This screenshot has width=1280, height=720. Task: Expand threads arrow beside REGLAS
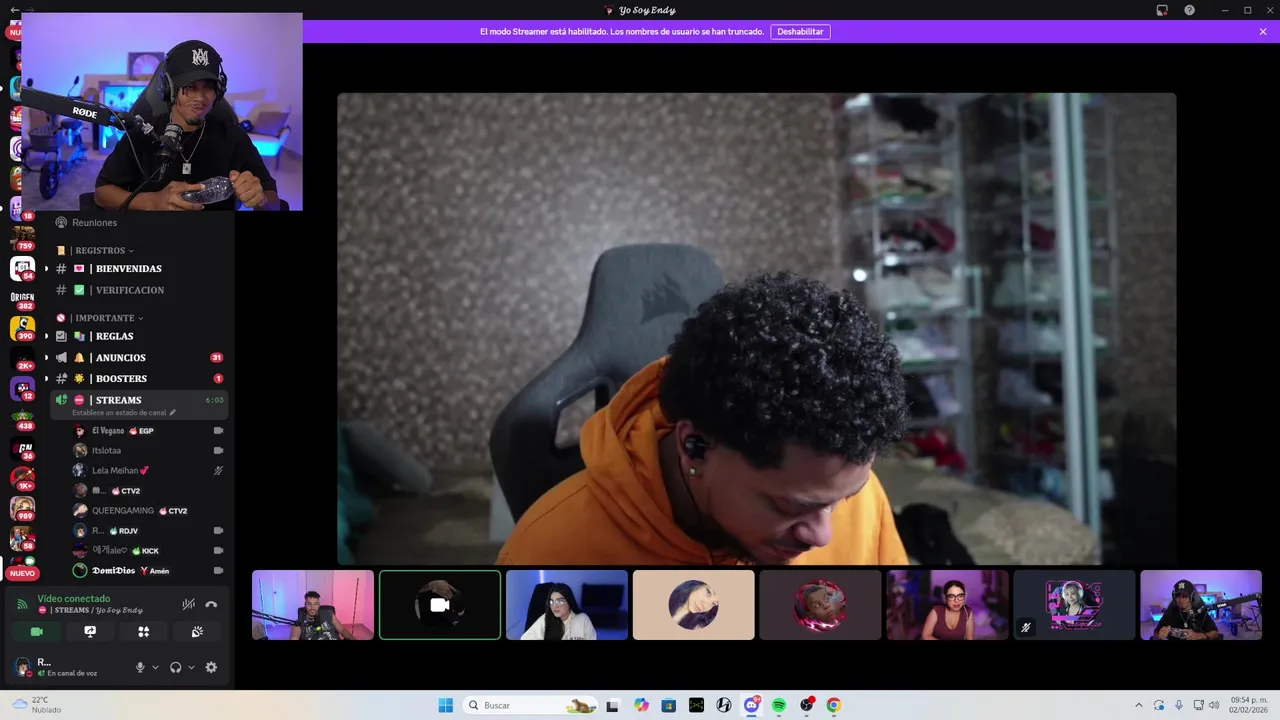pyautogui.click(x=46, y=336)
